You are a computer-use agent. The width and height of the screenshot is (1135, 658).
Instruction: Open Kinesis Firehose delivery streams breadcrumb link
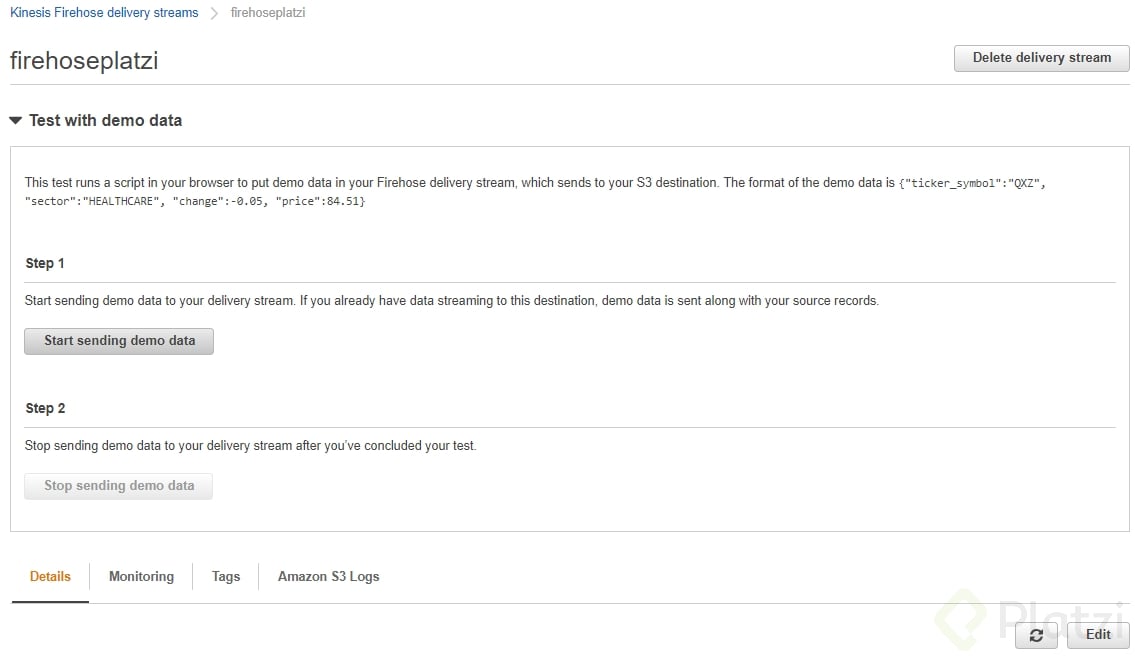(x=104, y=12)
